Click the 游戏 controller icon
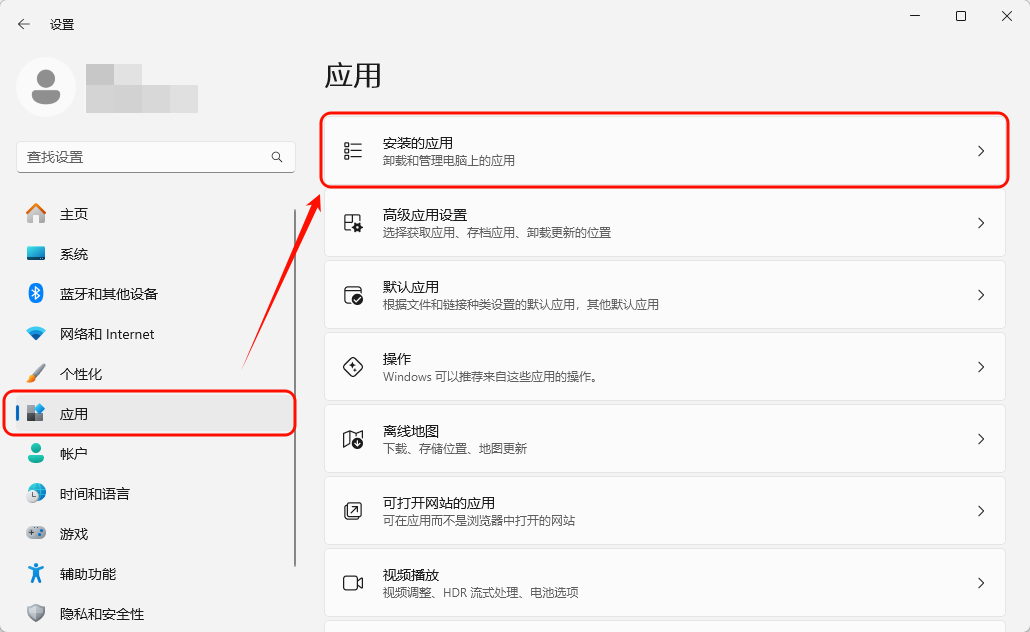 [x=36, y=533]
